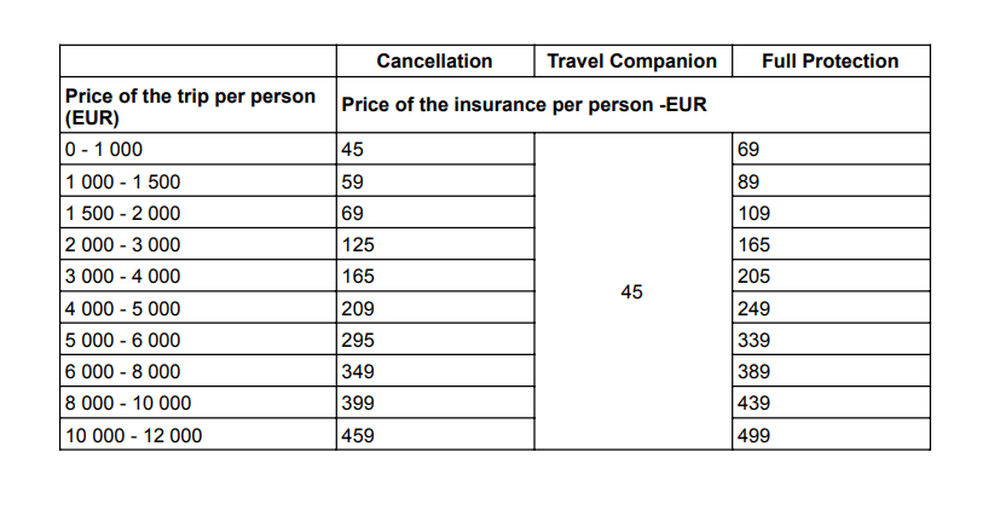Select Cancellation price 59
The image size is (1000, 516).
click(353, 182)
